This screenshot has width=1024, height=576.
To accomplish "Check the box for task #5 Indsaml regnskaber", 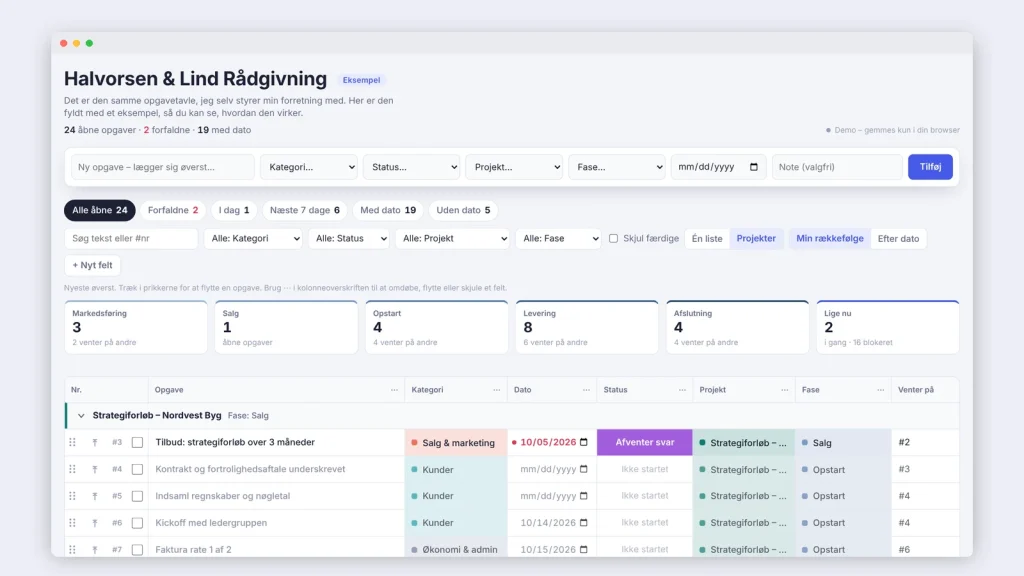I will click(x=137, y=496).
